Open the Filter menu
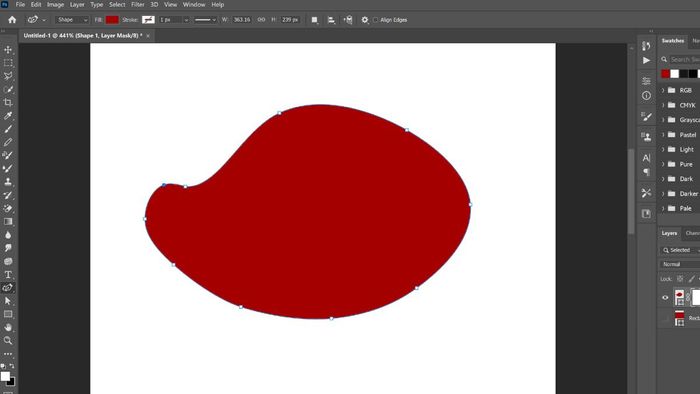Screen dimensions: 700x394 point(138,4)
